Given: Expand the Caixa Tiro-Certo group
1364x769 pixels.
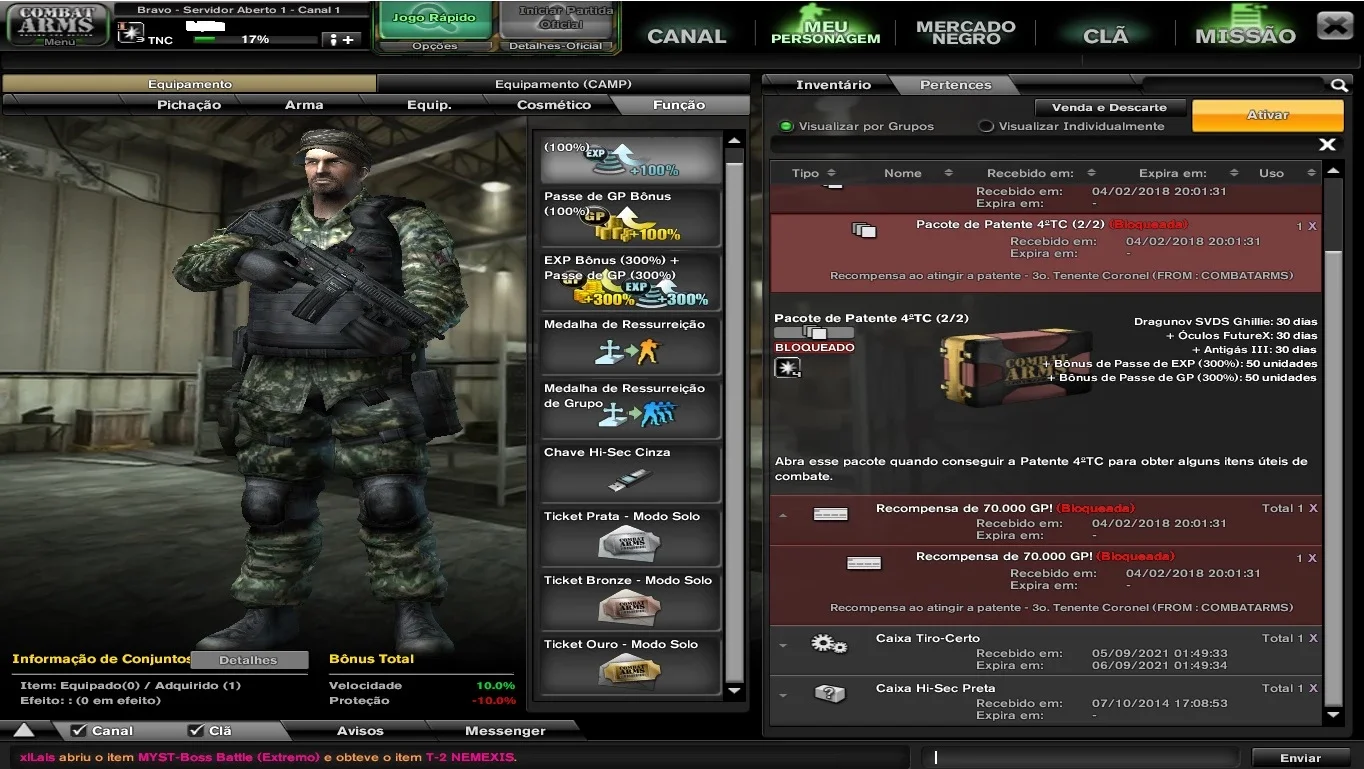Looking at the screenshot, I should point(783,646).
